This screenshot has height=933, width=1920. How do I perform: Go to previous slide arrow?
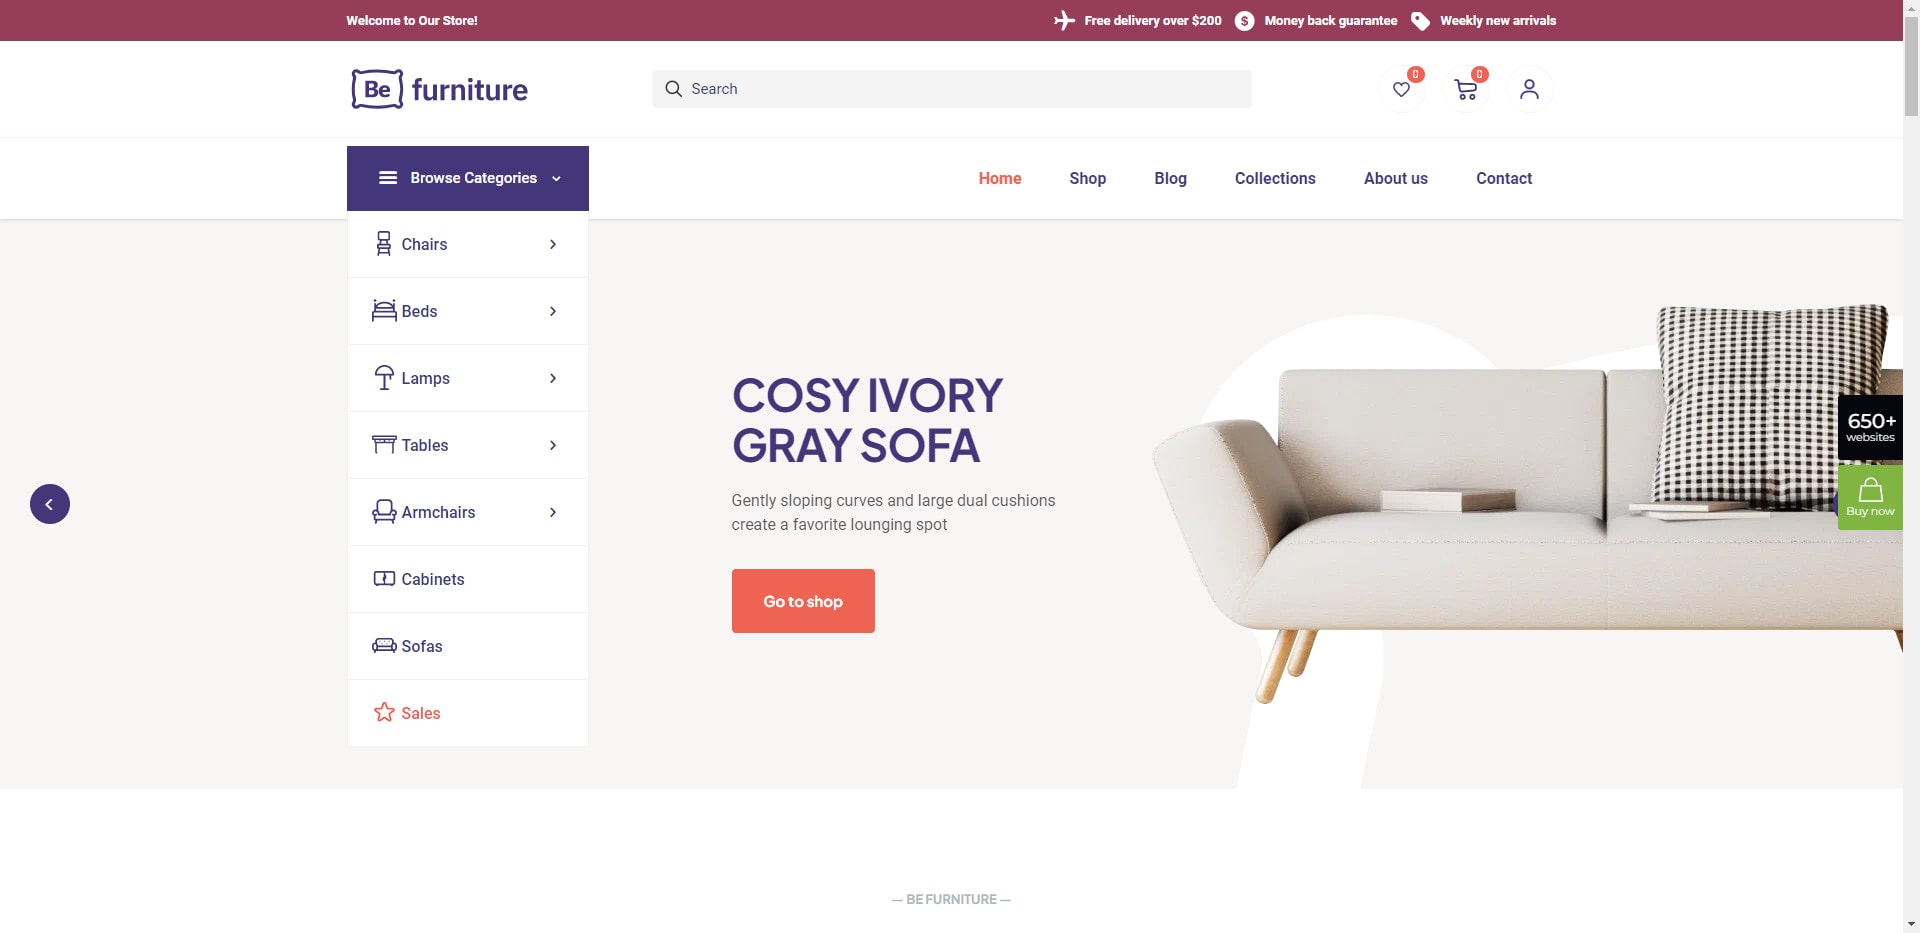pyautogui.click(x=50, y=504)
